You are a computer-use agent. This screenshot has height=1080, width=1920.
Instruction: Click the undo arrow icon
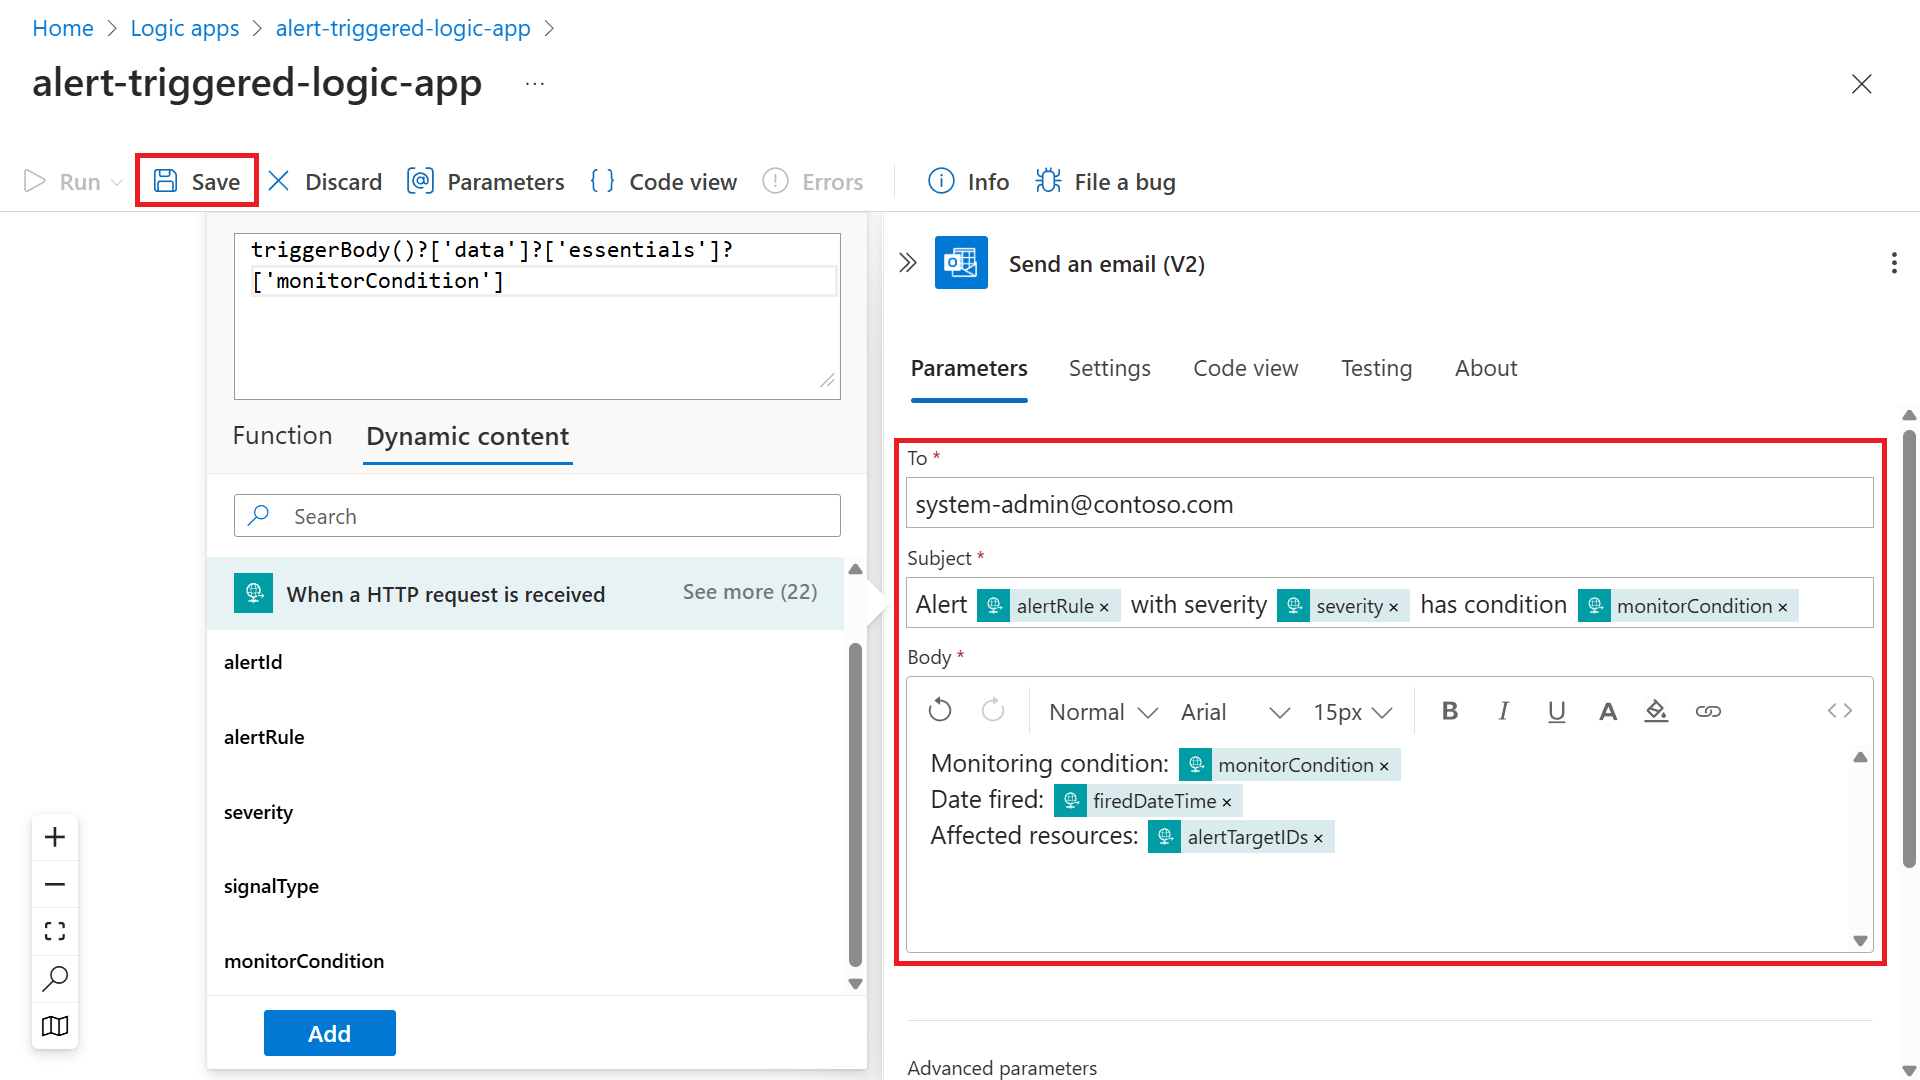pos(940,709)
